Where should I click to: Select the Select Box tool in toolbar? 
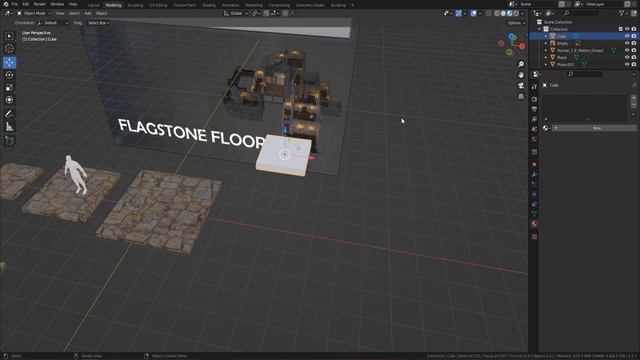pyautogui.click(x=9, y=36)
